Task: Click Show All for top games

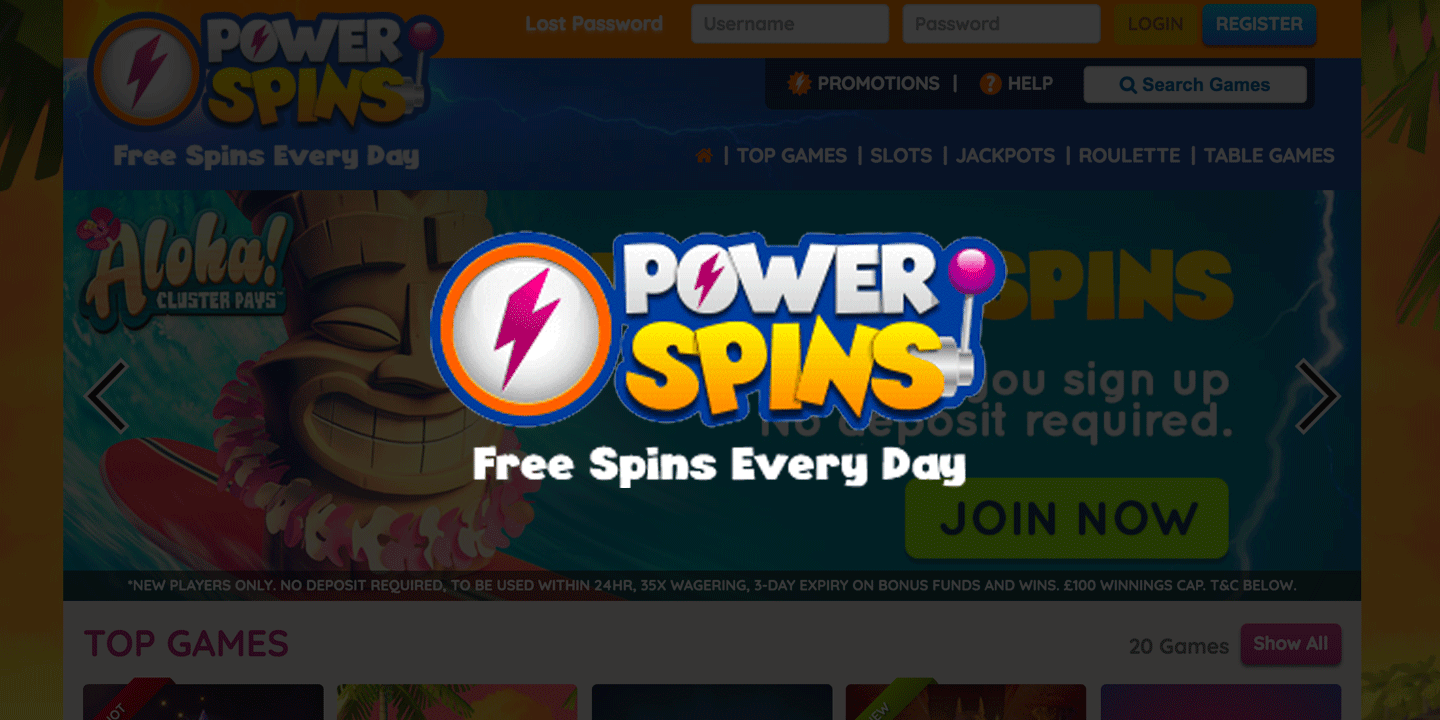Action: pos(1291,644)
